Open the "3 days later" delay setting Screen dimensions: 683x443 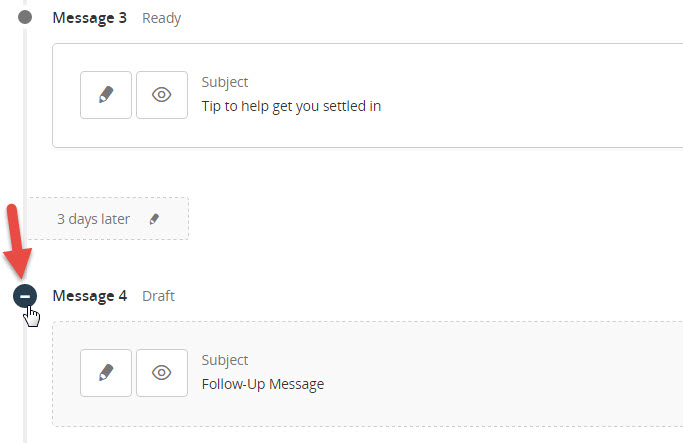[x=93, y=219]
